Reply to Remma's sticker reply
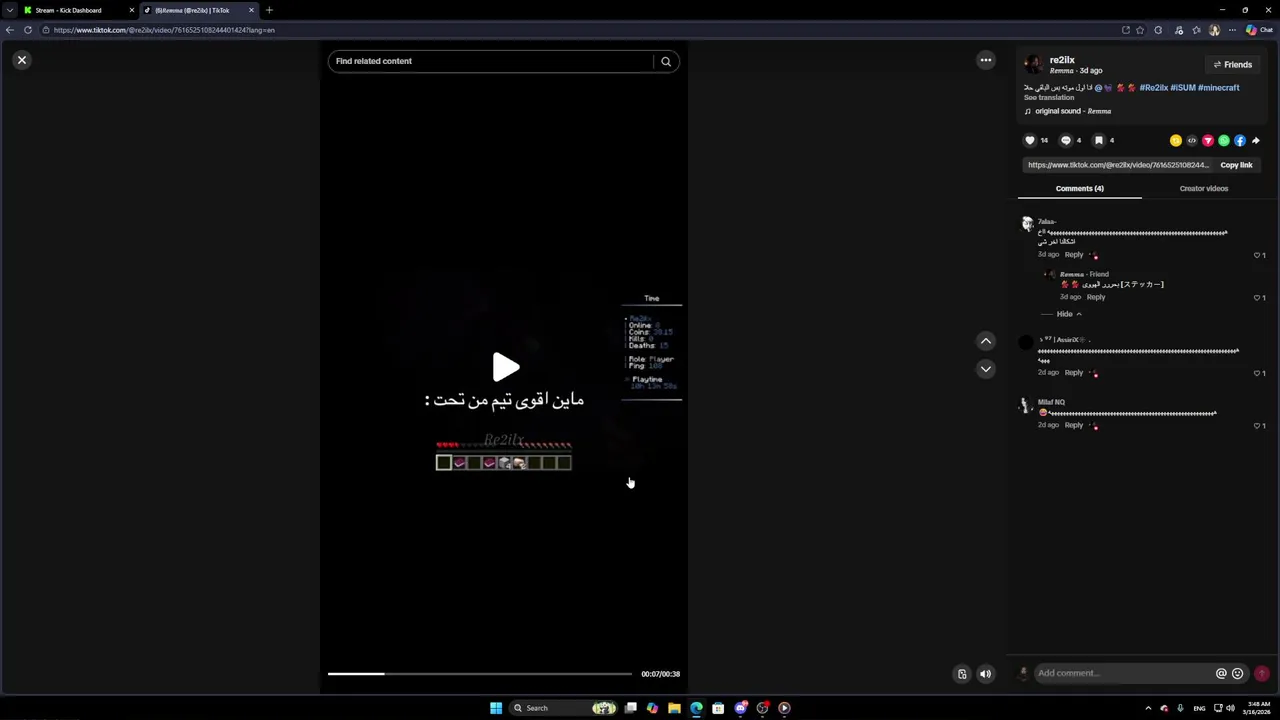 pyautogui.click(x=1096, y=297)
